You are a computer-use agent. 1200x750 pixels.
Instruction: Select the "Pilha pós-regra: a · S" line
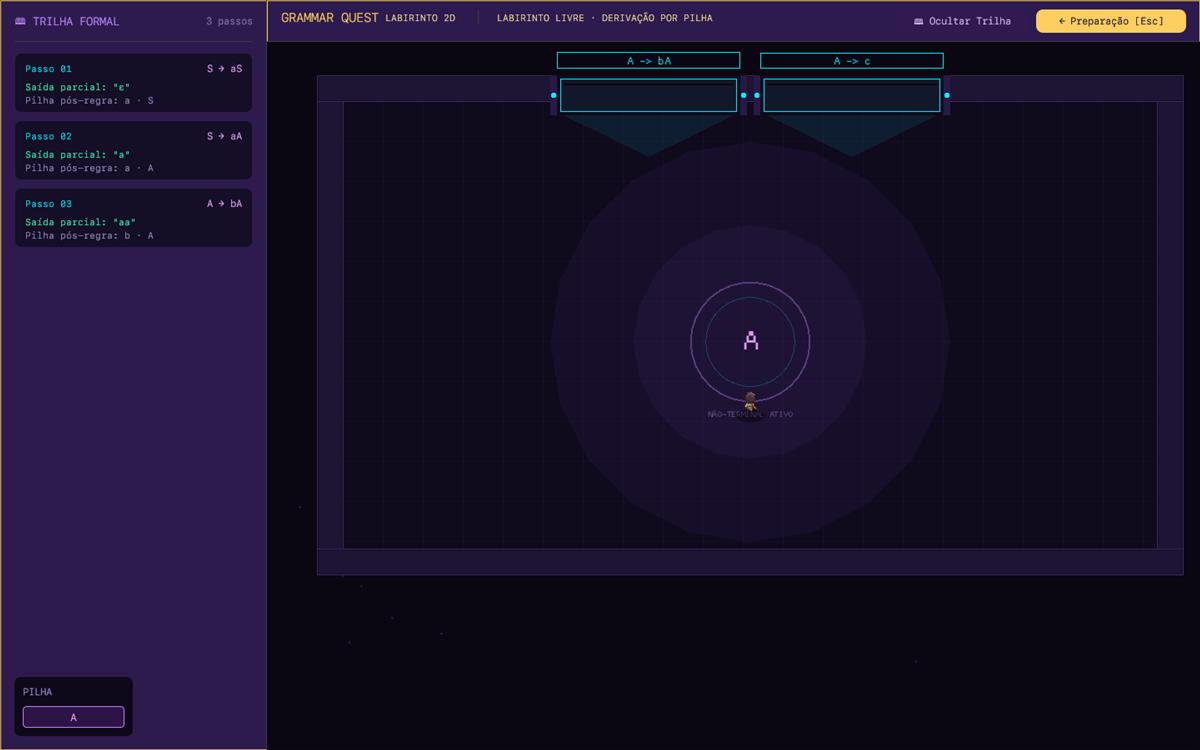(x=89, y=100)
